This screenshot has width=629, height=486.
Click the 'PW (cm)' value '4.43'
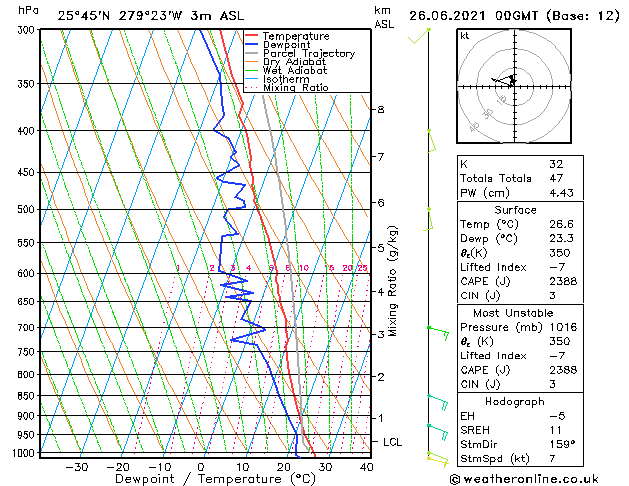(562, 193)
